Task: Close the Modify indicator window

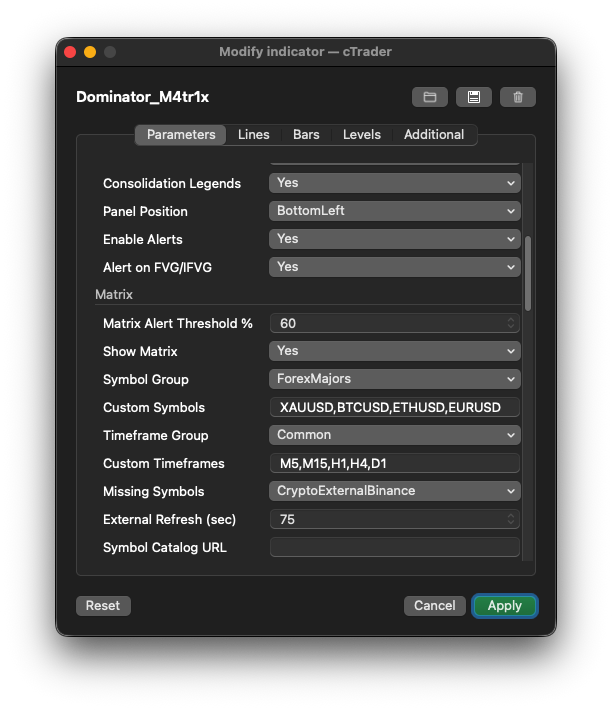Action: tap(70, 52)
